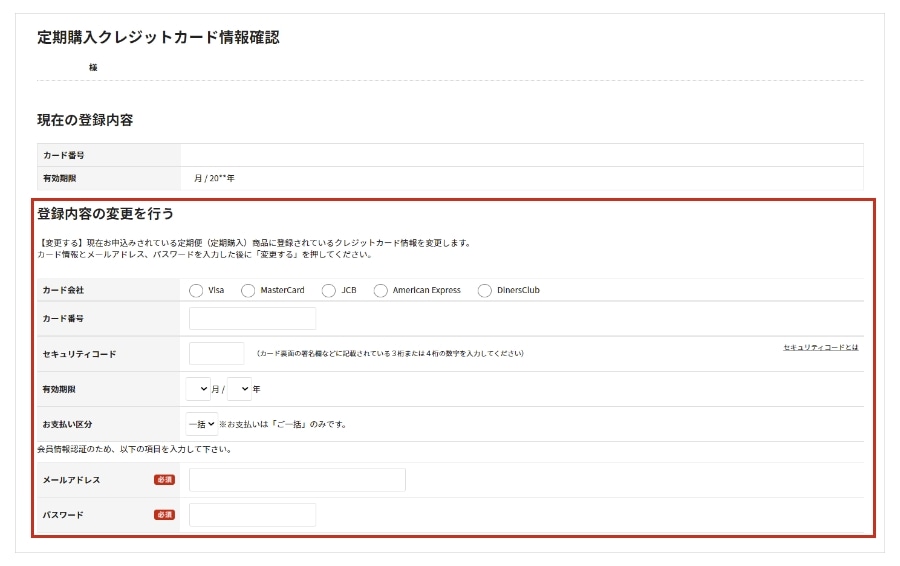Click the カード会社 row label

(63, 290)
